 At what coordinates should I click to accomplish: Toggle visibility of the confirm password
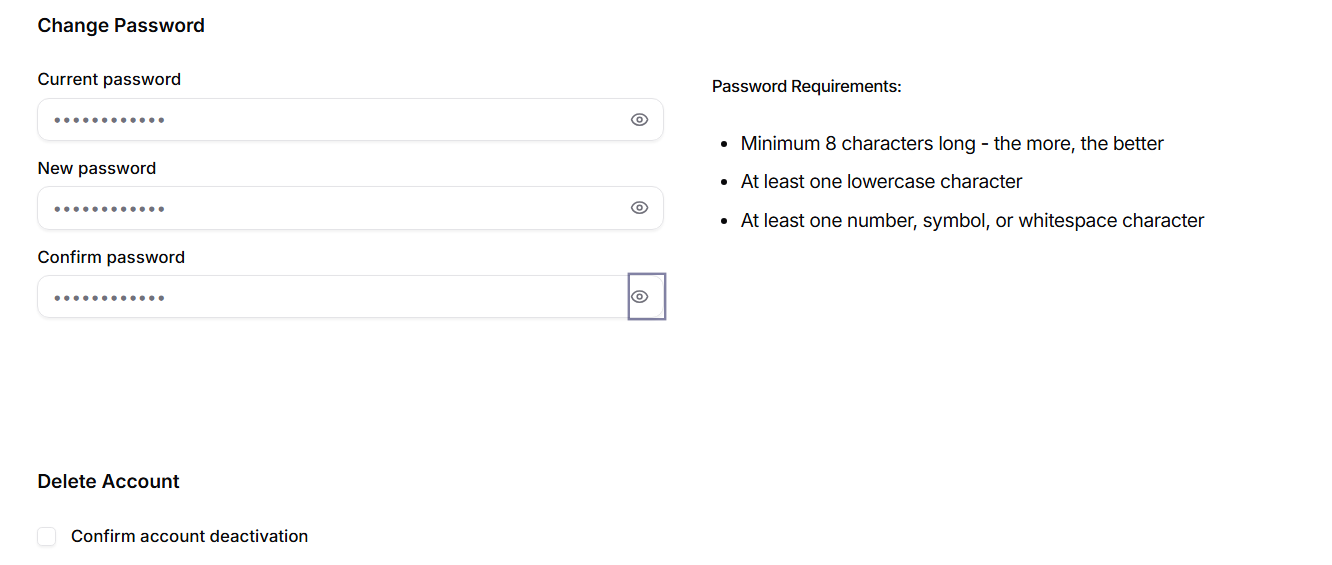pos(640,297)
